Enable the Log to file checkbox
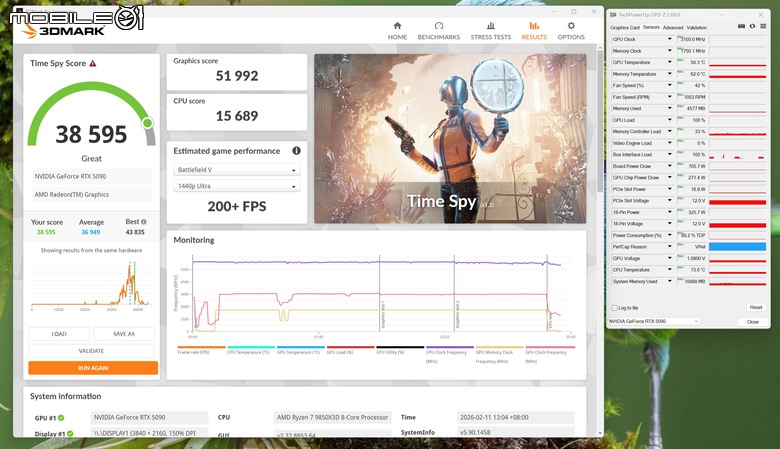780x449 pixels. [x=614, y=308]
